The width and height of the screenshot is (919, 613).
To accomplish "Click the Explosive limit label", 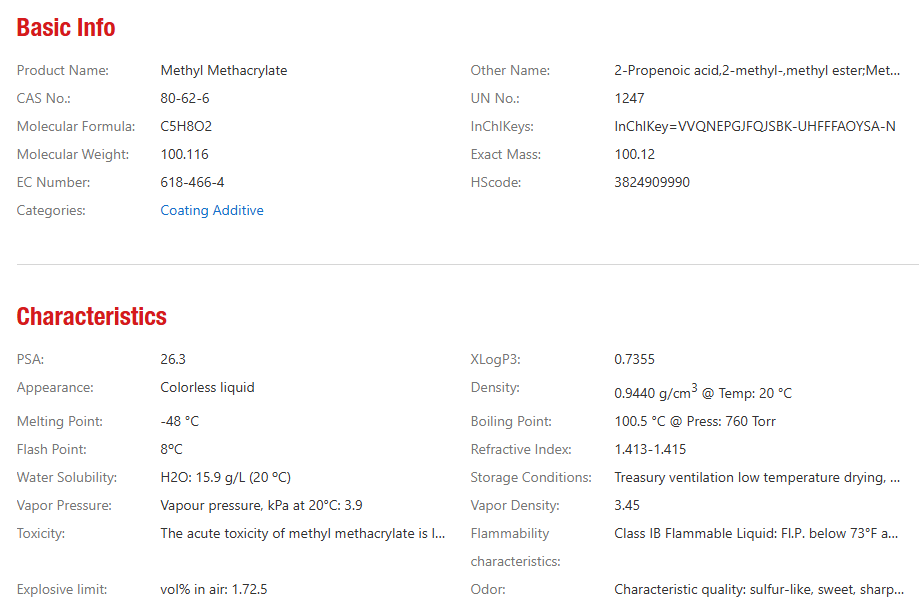I will click(x=62, y=590).
